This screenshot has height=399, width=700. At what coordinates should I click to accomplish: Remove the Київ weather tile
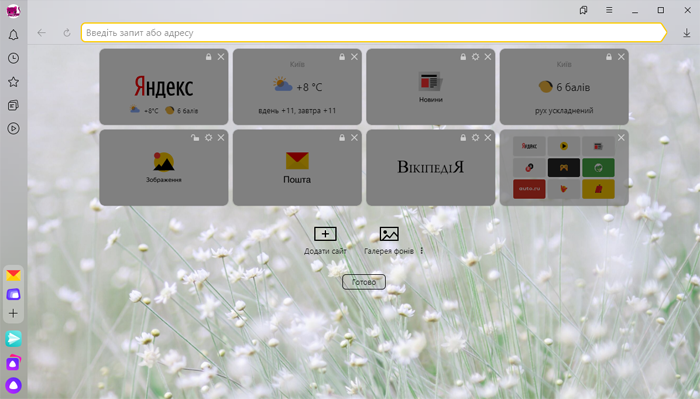[x=354, y=57]
